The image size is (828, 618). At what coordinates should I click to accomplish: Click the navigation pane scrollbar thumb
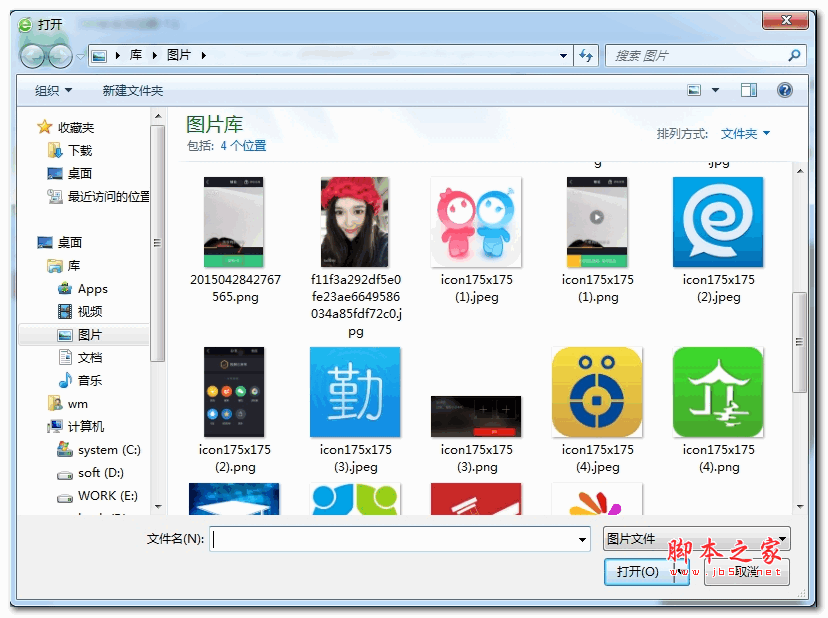[157, 244]
